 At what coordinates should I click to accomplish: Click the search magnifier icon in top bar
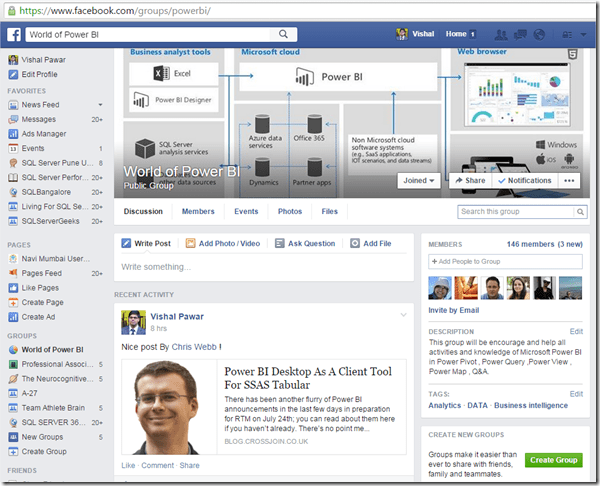coord(284,34)
